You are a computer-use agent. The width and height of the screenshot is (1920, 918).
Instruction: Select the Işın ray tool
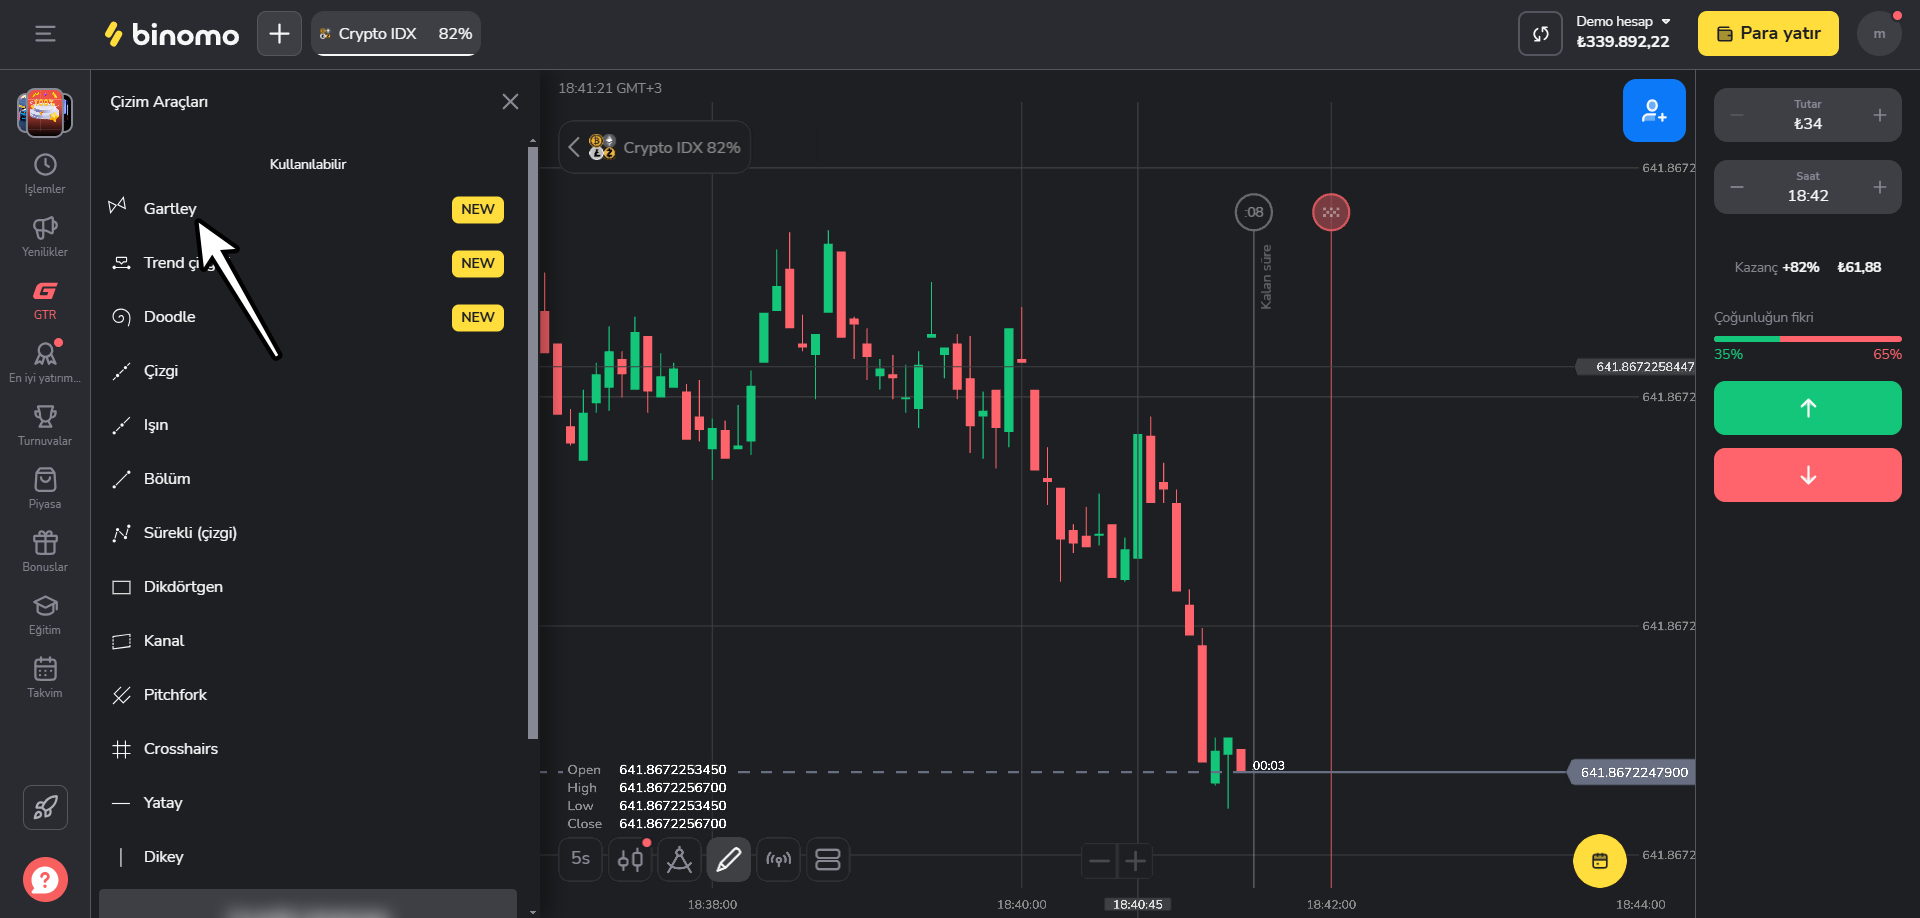(x=307, y=425)
